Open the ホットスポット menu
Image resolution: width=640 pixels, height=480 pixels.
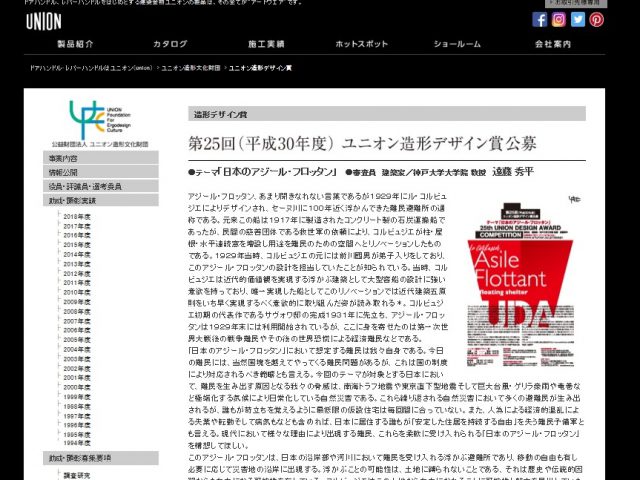click(362, 44)
